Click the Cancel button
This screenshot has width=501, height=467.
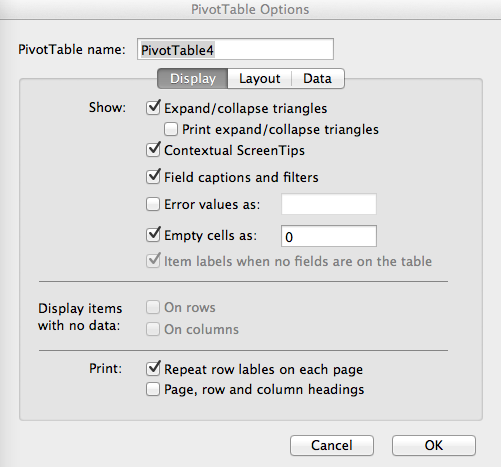pyautogui.click(x=332, y=445)
